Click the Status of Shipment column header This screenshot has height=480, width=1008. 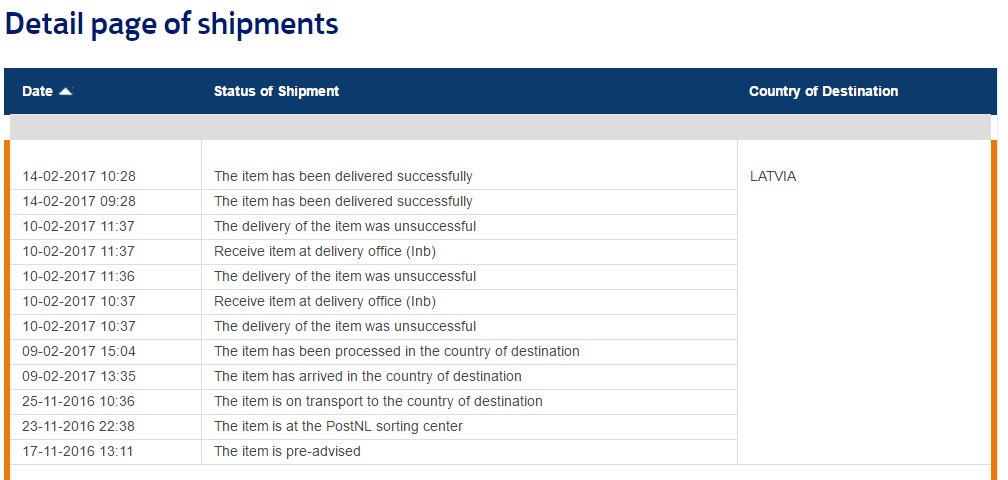tap(276, 91)
